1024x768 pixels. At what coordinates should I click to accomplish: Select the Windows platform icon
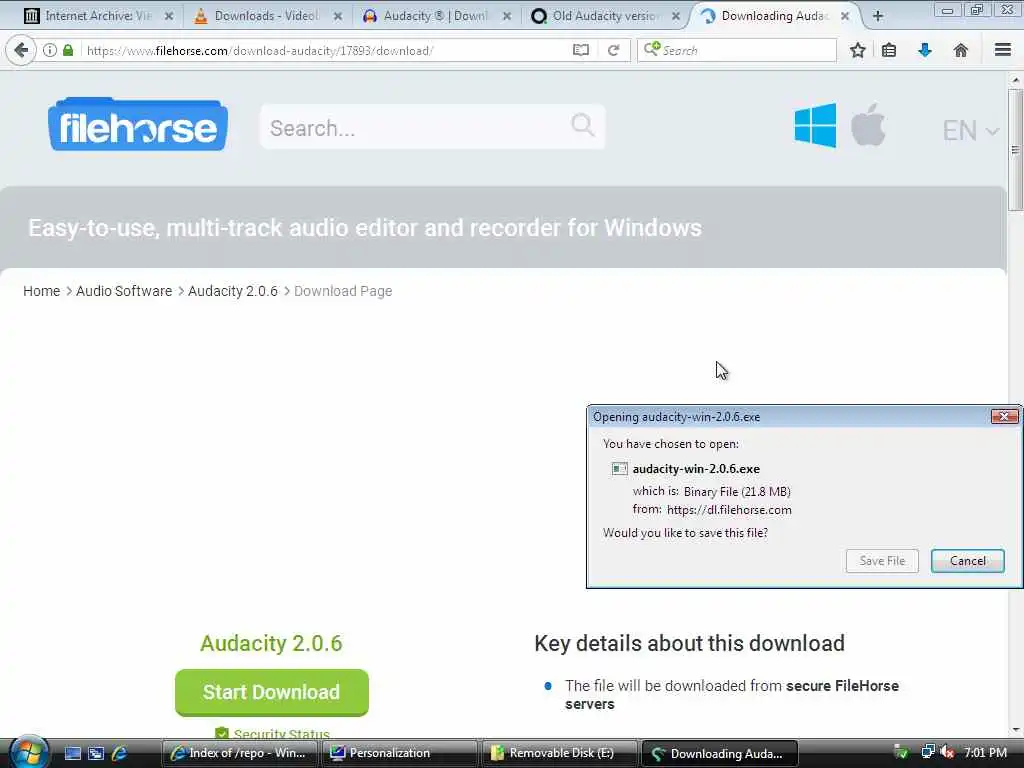click(x=815, y=125)
